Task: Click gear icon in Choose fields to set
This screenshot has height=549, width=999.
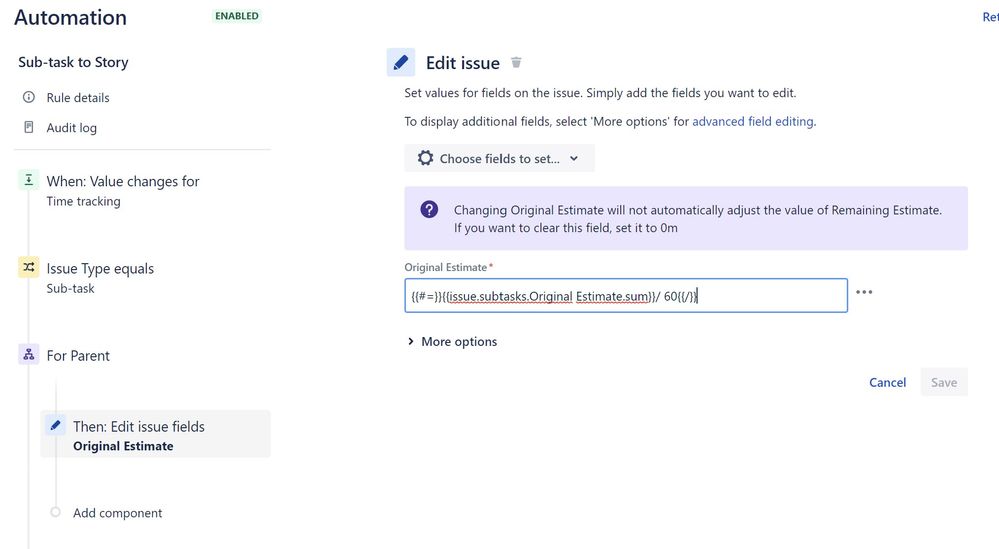Action: 425,158
